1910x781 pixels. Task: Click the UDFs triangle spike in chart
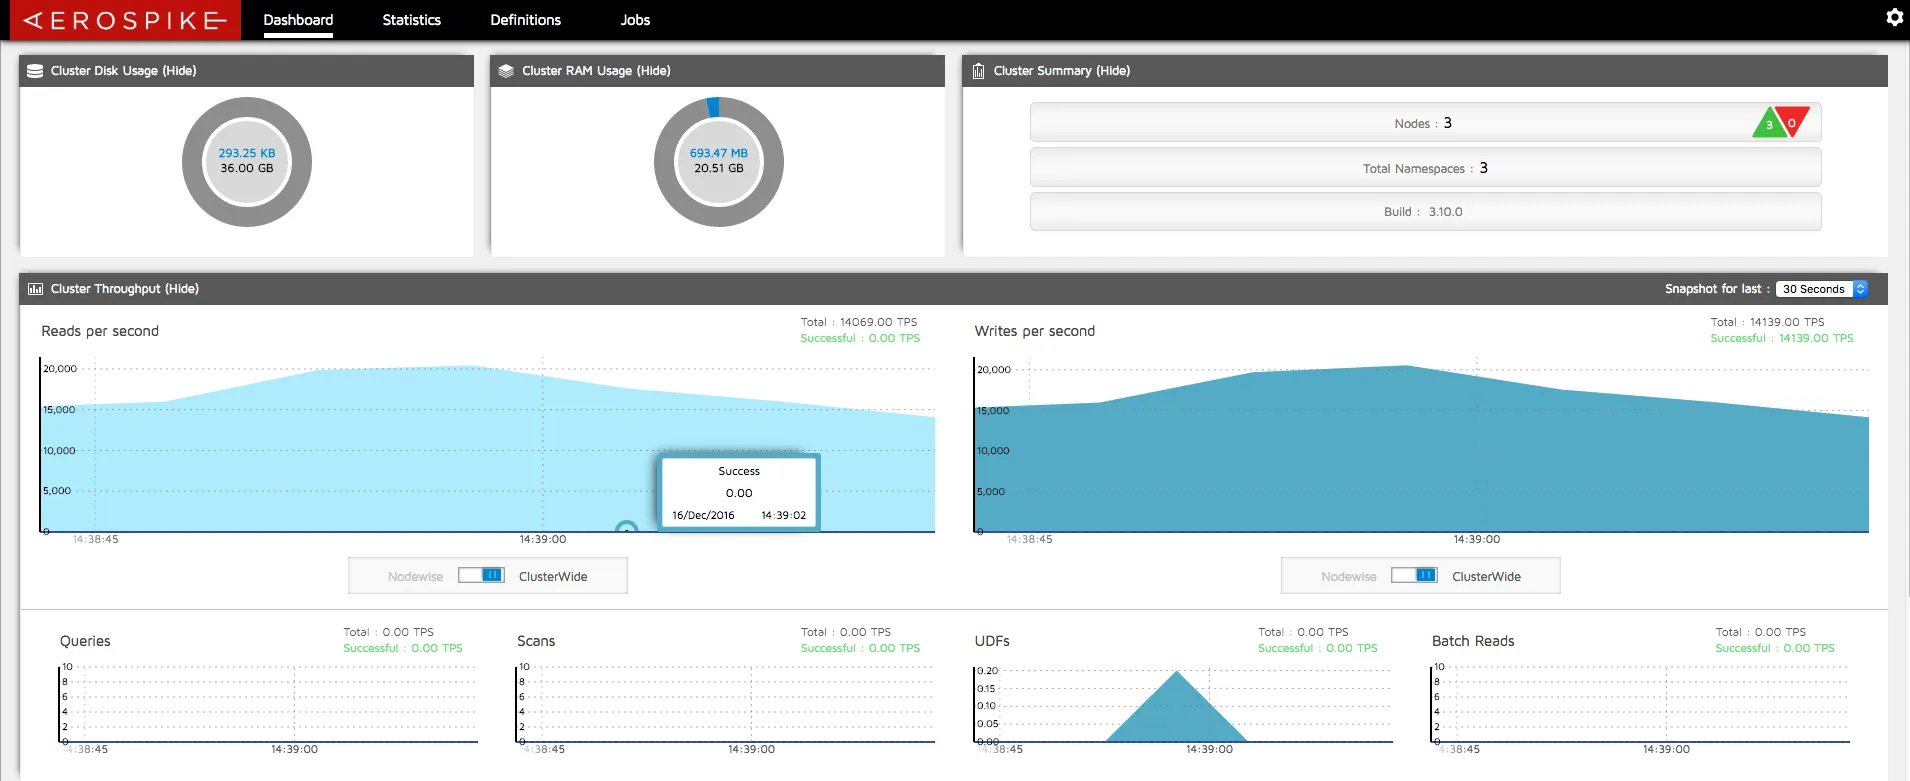point(1176,707)
